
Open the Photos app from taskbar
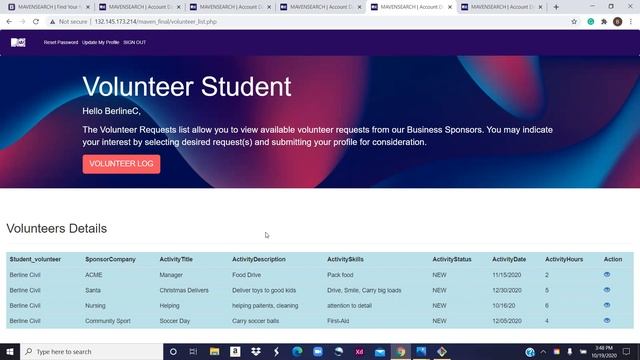point(421,351)
